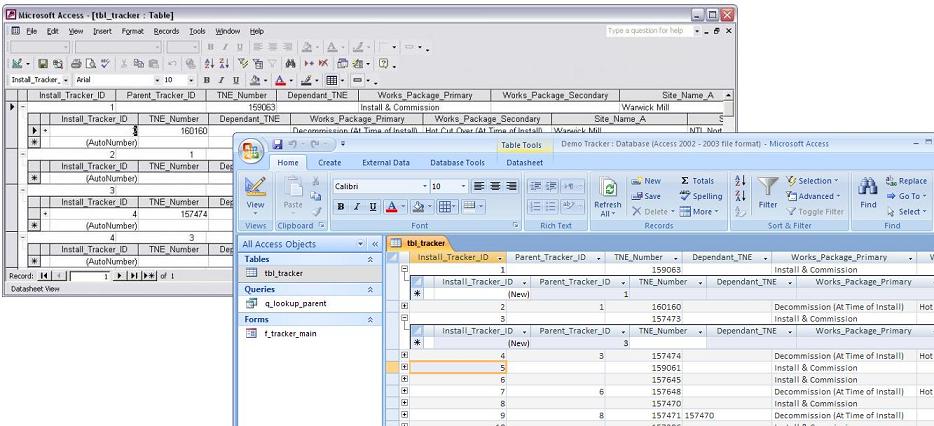Image resolution: width=934 pixels, height=426 pixels.
Task: Collapse the Queries group in navigation pane
Action: point(371,289)
